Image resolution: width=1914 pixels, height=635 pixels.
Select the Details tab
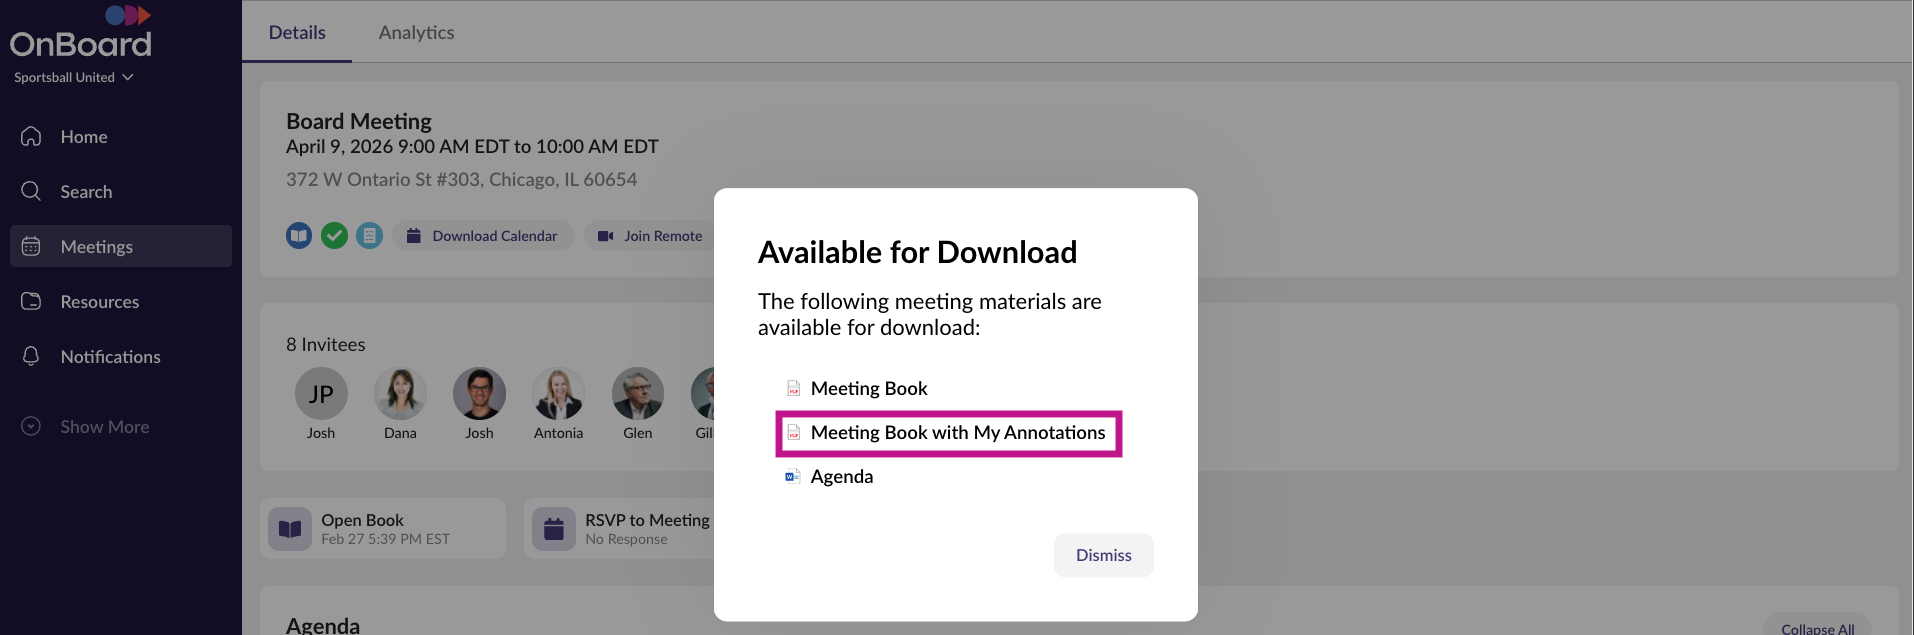pyautogui.click(x=297, y=33)
